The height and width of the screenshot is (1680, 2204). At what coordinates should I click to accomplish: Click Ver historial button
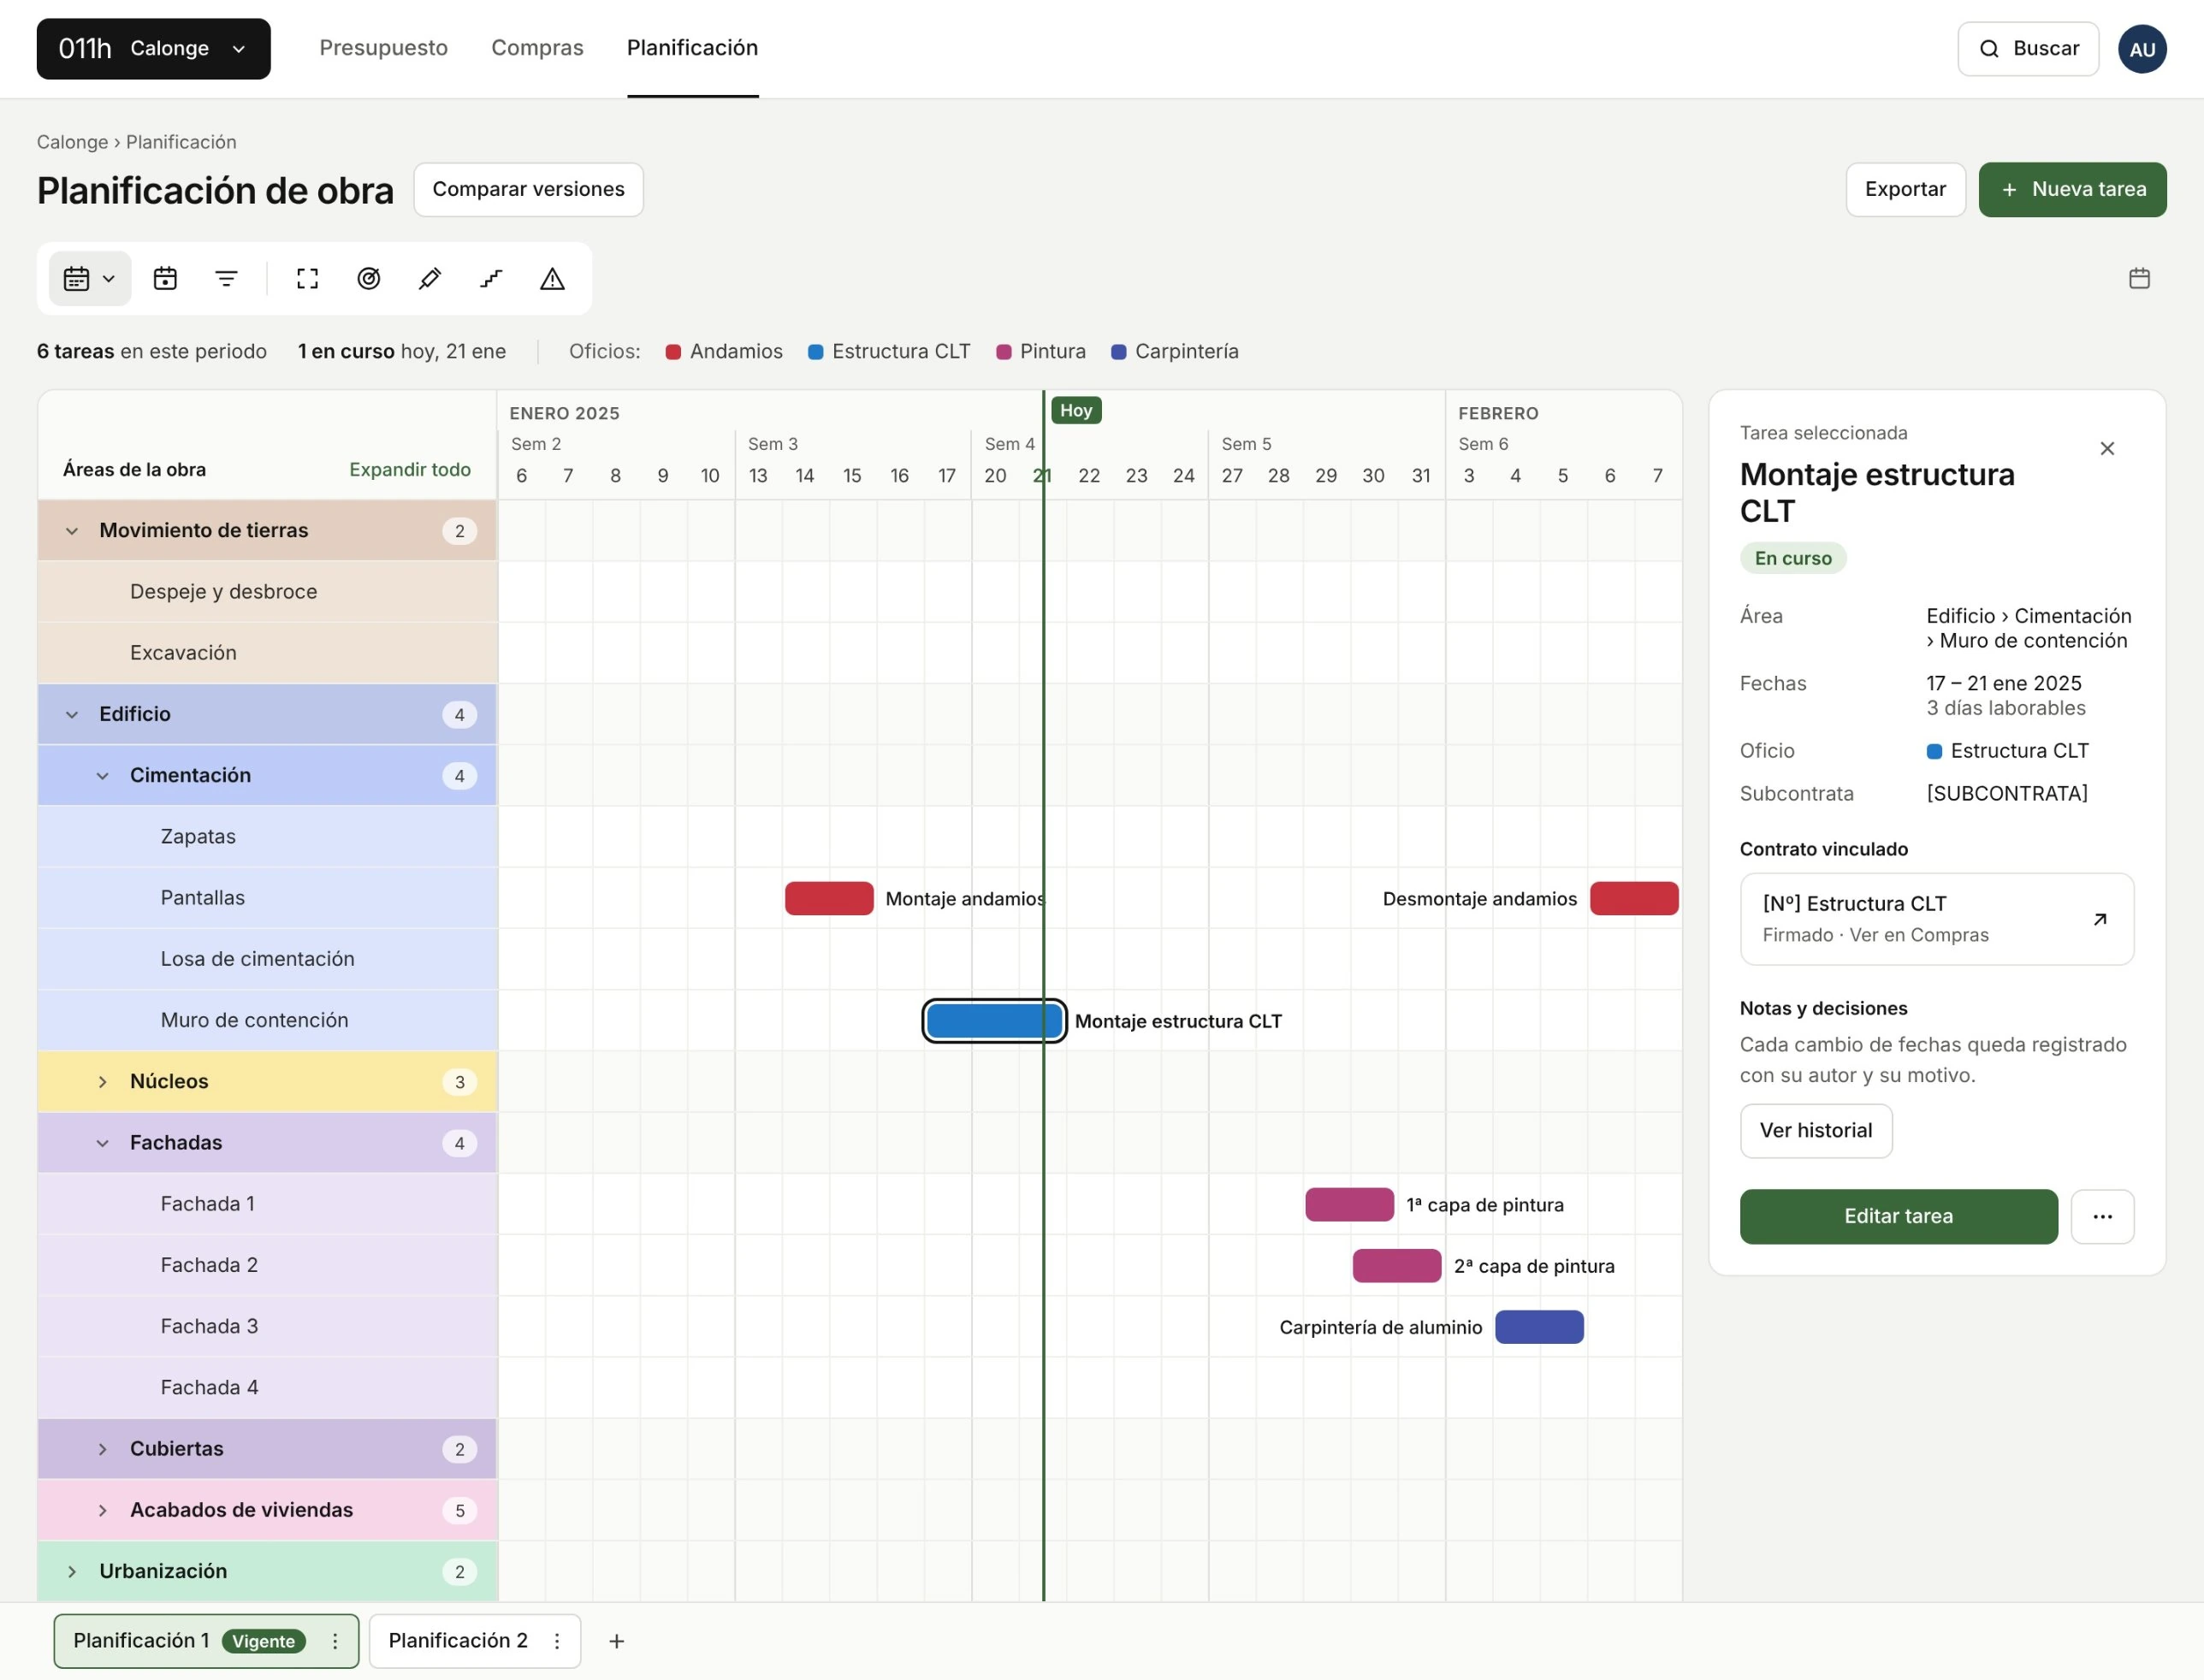(1816, 1131)
